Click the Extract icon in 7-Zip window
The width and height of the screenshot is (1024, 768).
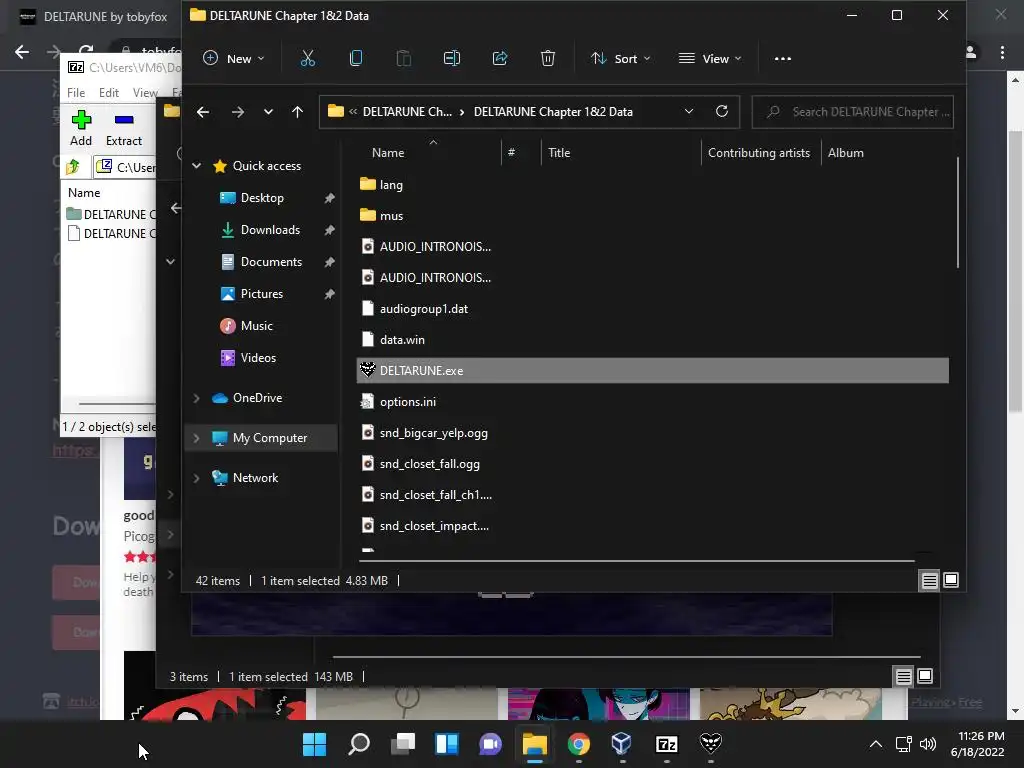click(124, 120)
